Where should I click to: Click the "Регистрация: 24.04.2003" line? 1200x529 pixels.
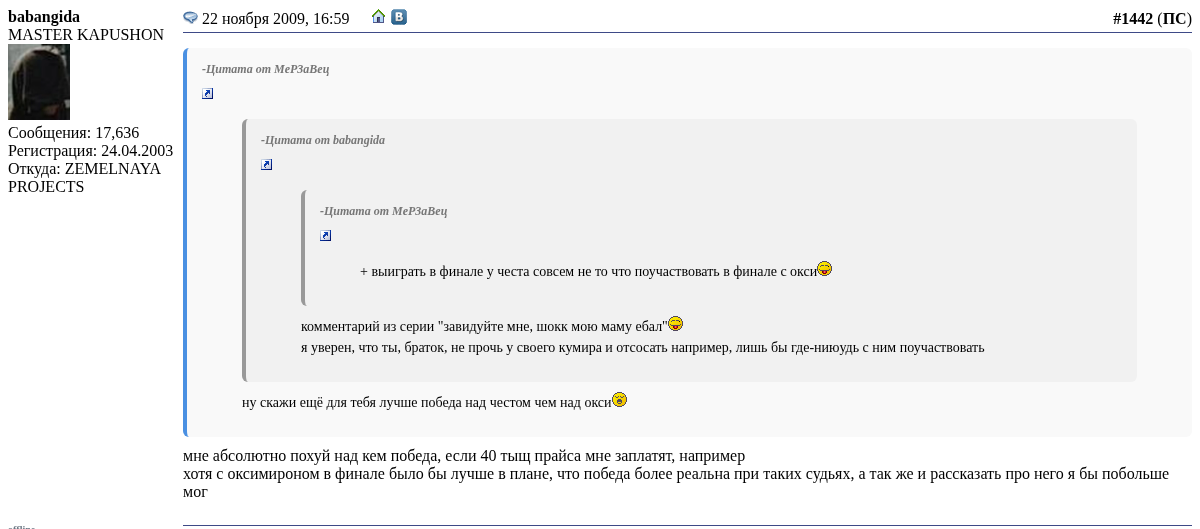point(90,151)
